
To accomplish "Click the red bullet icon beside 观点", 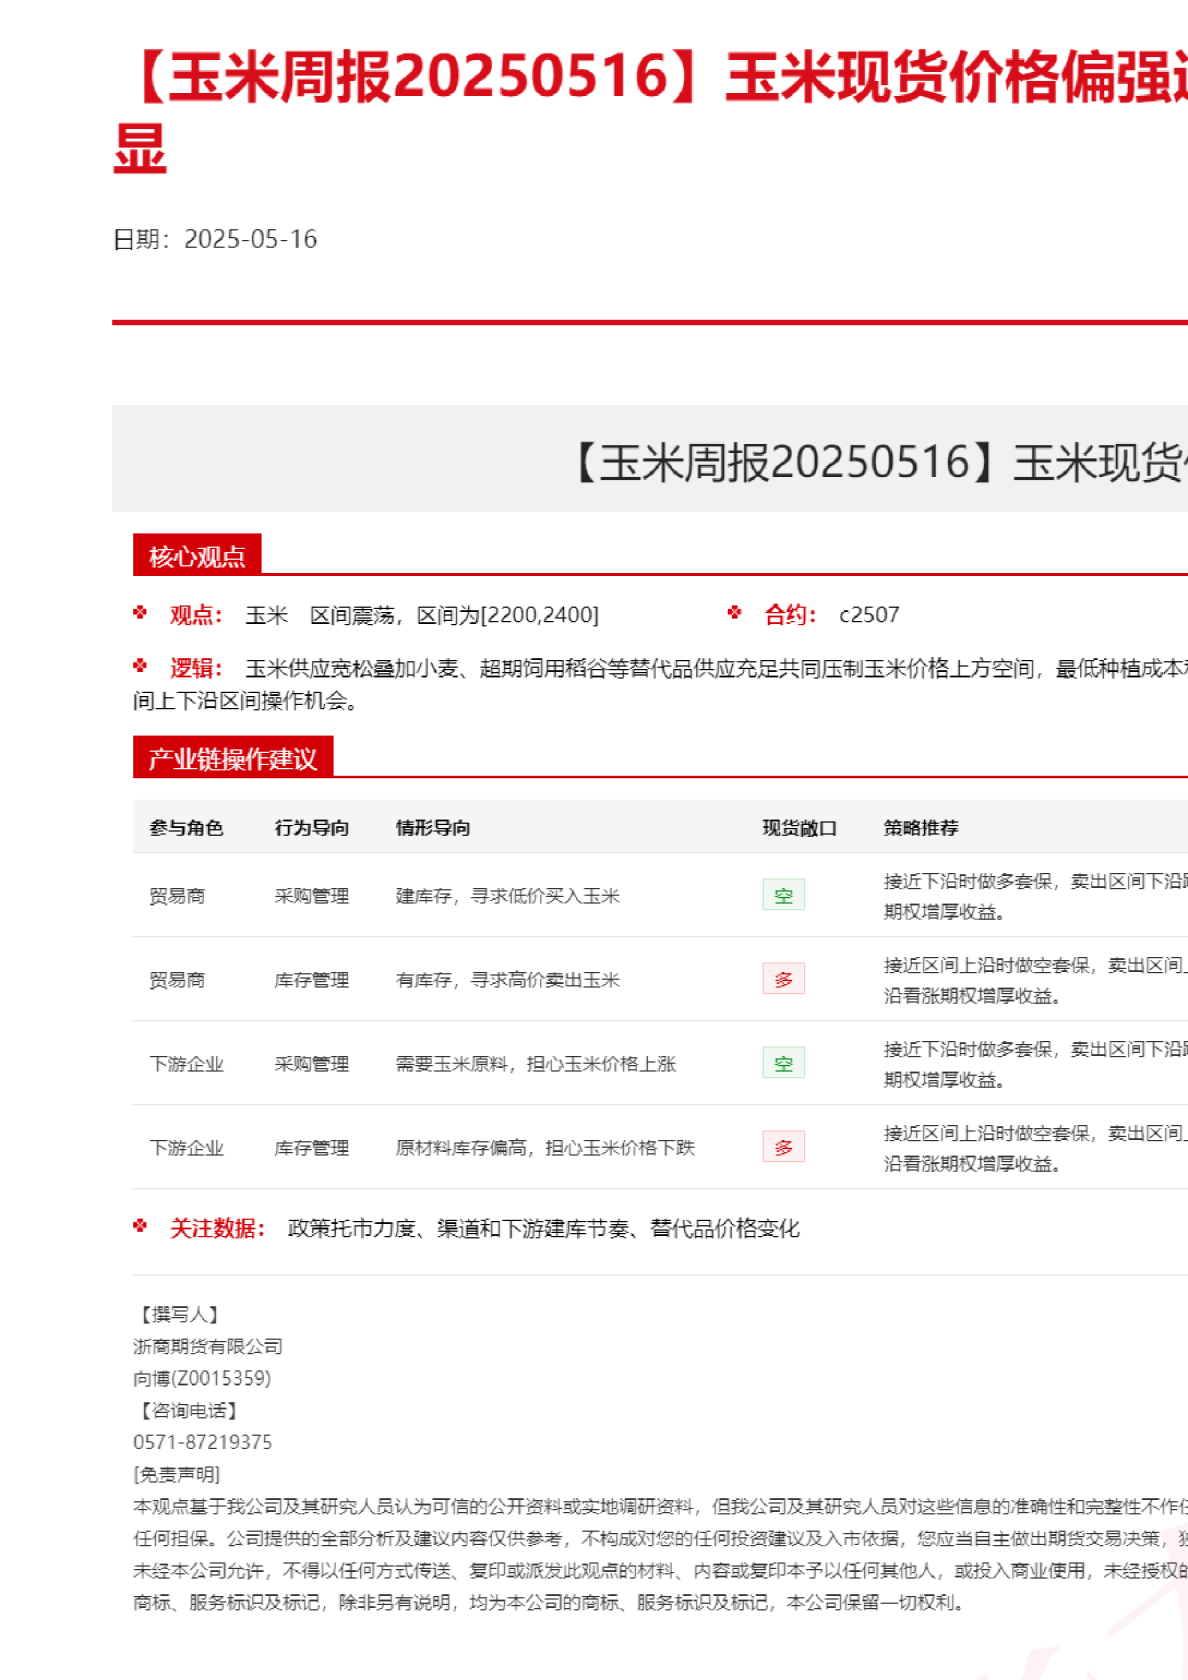I will point(140,613).
